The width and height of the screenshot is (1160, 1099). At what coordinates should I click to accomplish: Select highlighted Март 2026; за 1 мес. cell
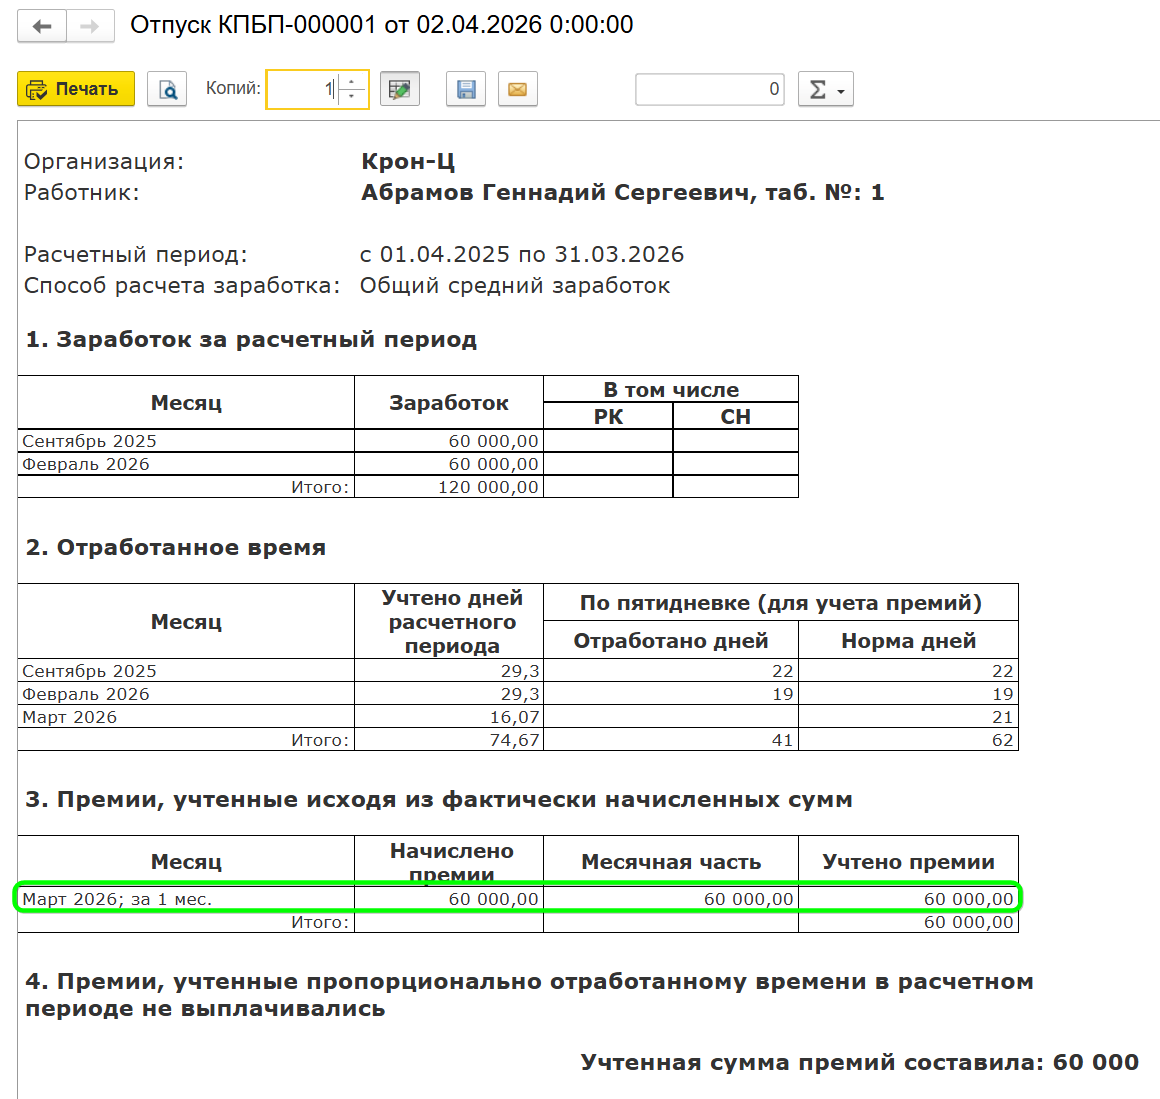[186, 899]
